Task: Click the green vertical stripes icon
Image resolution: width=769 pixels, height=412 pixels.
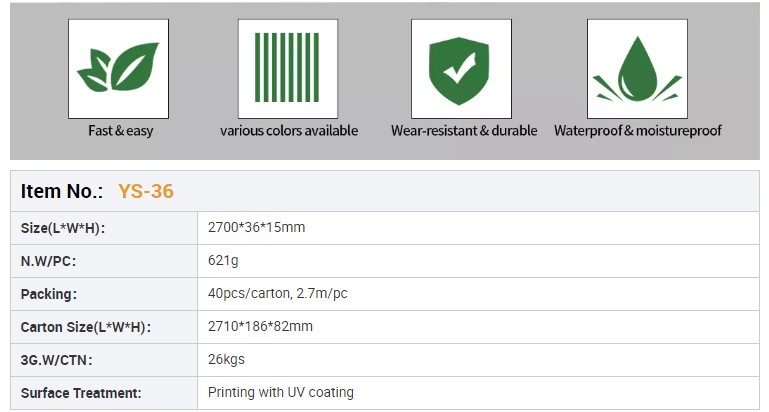Action: pyautogui.click(x=288, y=69)
